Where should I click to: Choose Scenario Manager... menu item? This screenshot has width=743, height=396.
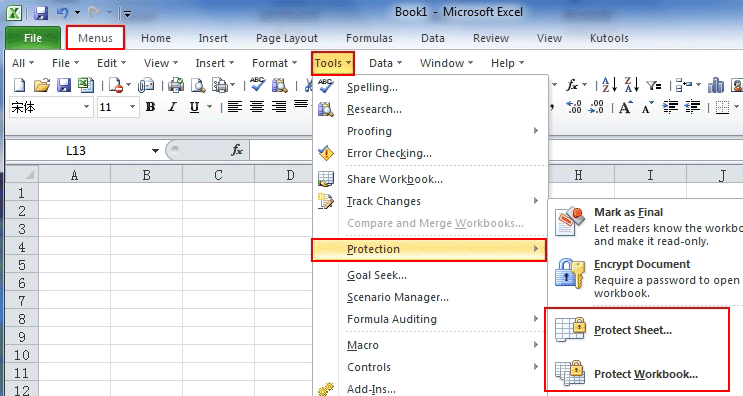pos(430,297)
